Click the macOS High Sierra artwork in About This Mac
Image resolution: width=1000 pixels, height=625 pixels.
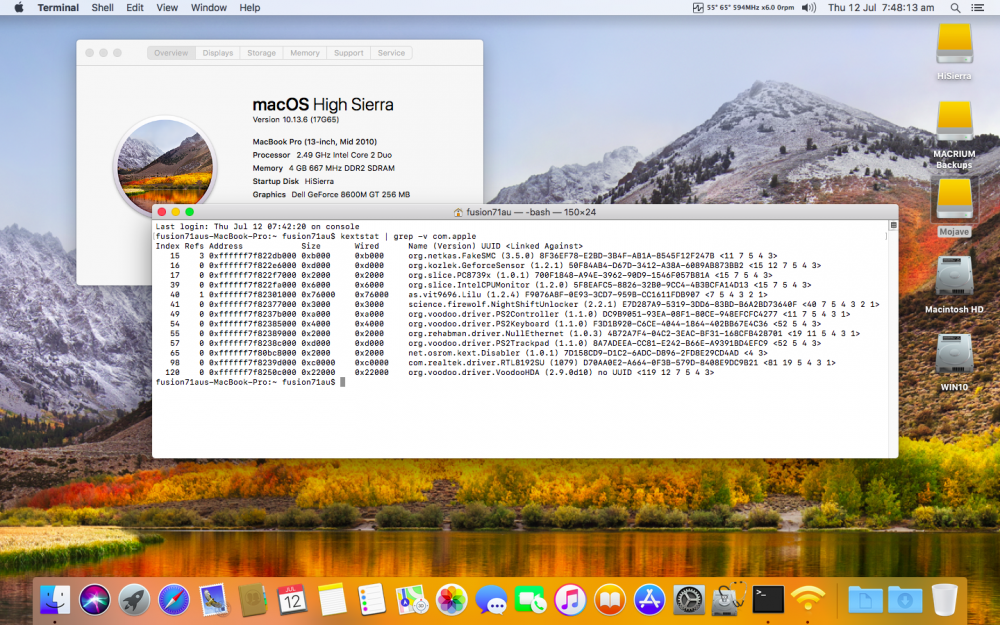tap(165, 168)
